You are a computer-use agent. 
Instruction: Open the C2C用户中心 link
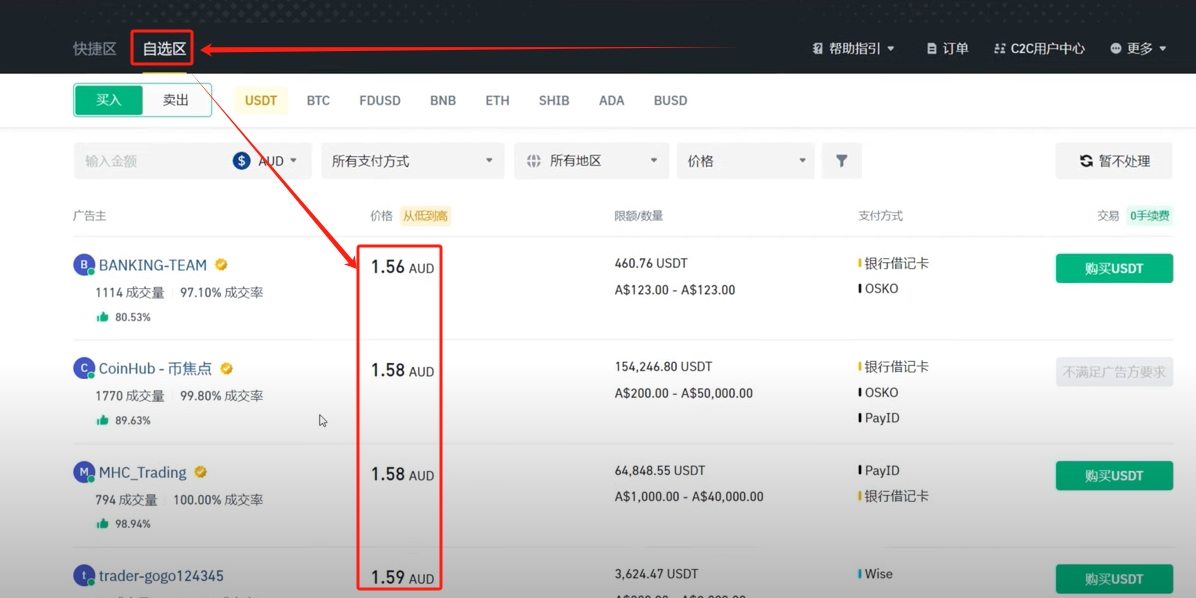point(1040,48)
